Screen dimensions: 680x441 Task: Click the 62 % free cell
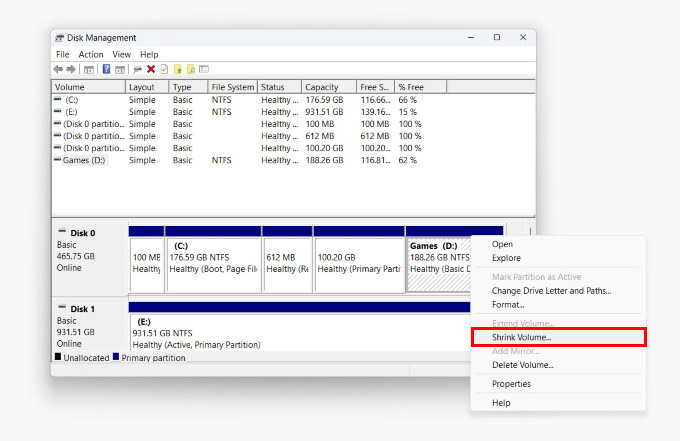pos(408,160)
